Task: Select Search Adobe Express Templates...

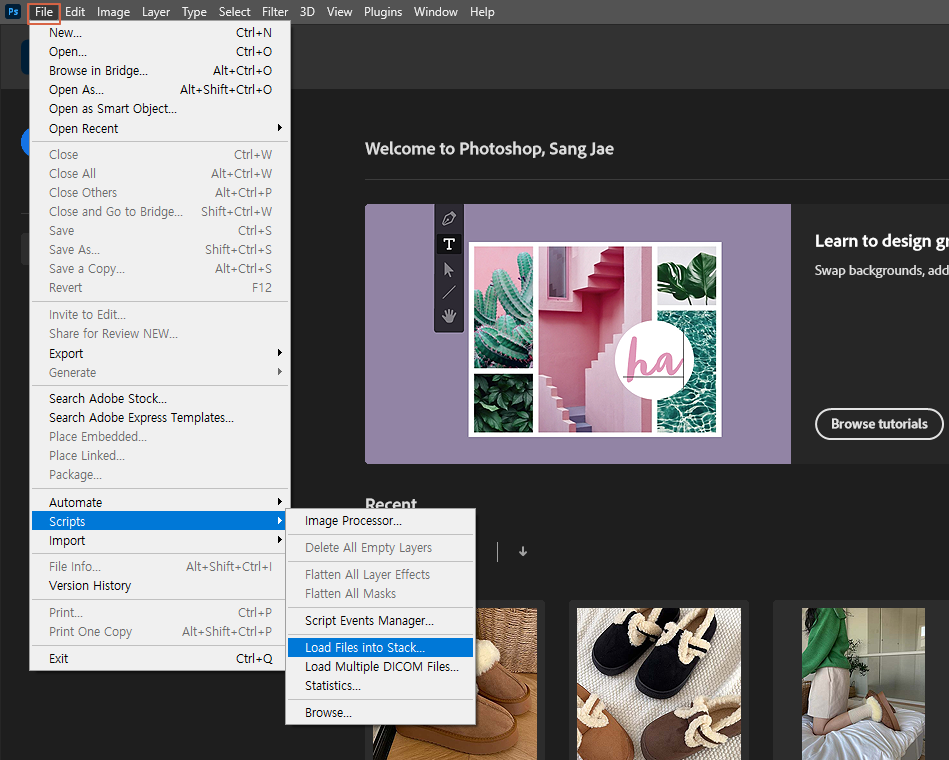Action: [160, 418]
